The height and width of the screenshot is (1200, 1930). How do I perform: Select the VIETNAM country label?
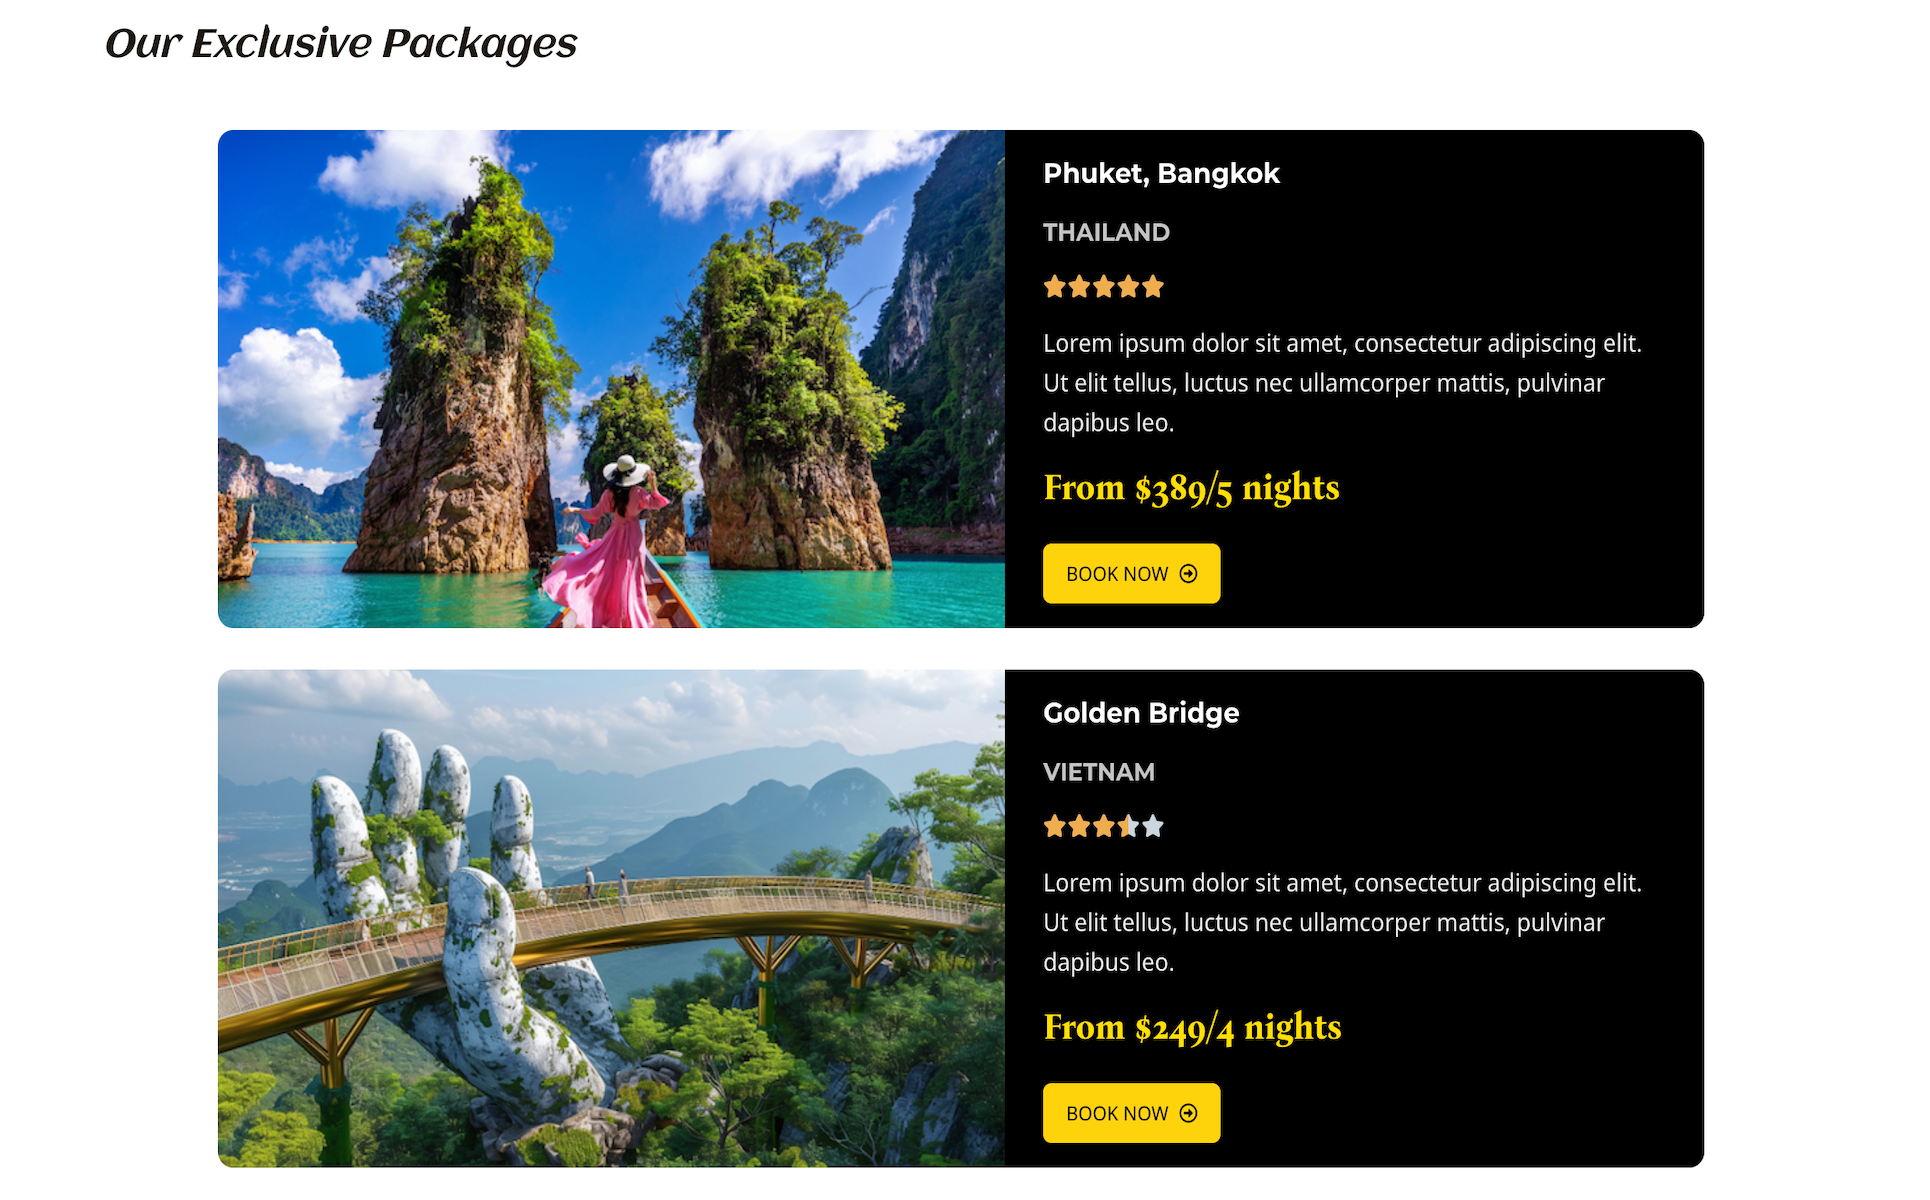pyautogui.click(x=1098, y=772)
